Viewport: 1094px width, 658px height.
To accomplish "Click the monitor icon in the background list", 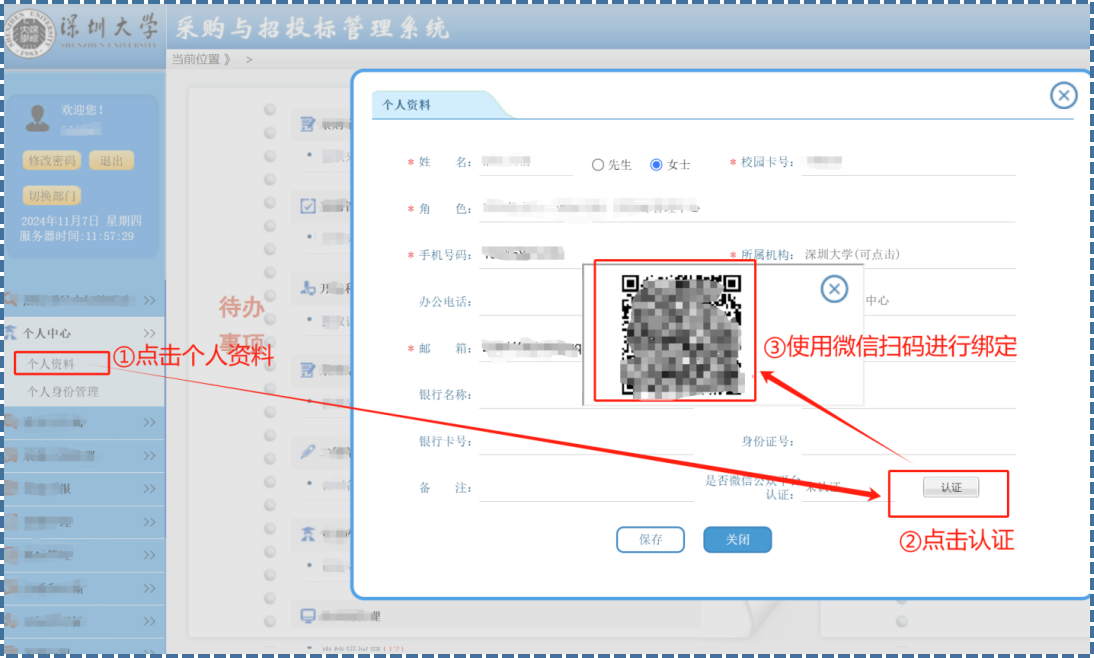I will point(308,615).
